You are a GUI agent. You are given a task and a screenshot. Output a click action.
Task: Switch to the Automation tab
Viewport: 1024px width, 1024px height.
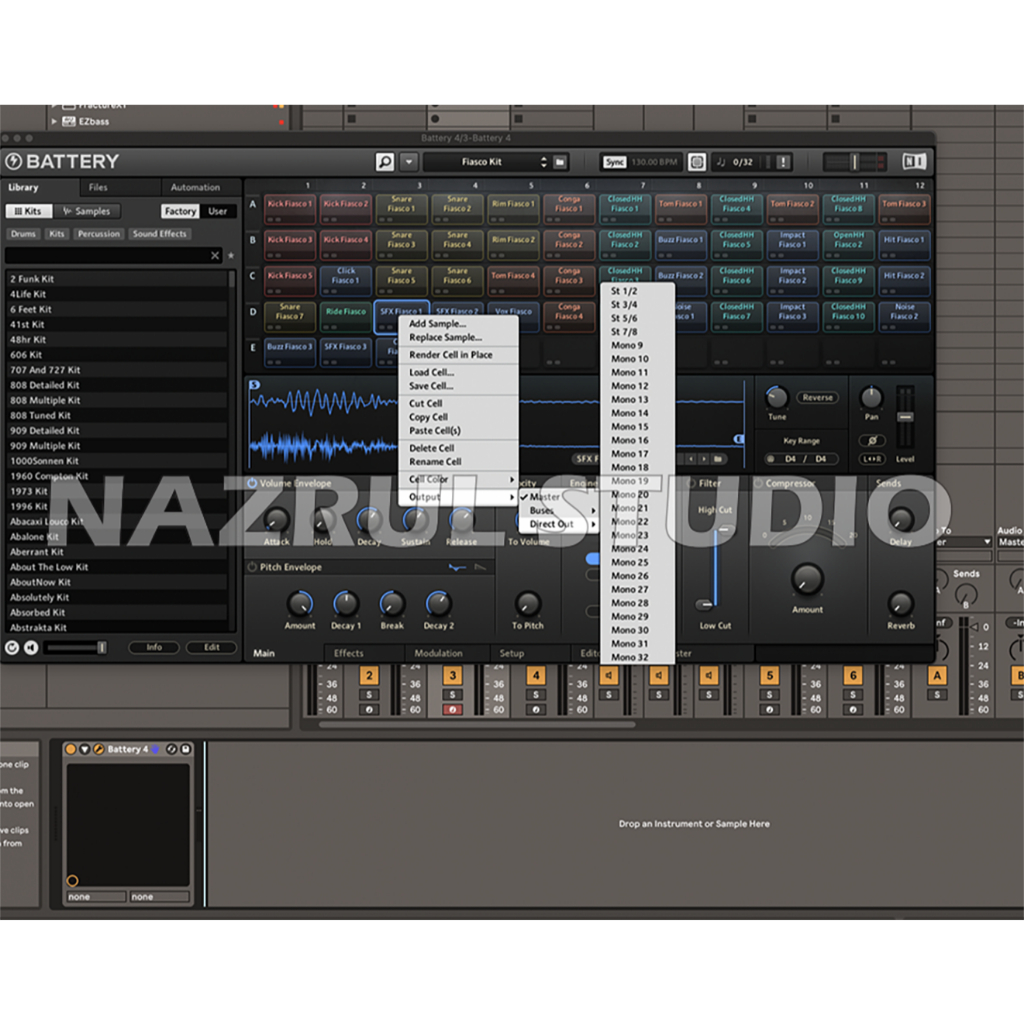(x=195, y=187)
